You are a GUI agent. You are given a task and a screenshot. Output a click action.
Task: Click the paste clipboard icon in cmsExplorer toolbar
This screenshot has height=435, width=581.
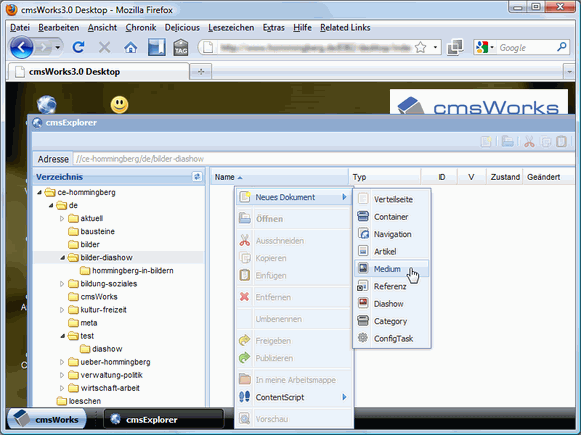(x=561, y=142)
